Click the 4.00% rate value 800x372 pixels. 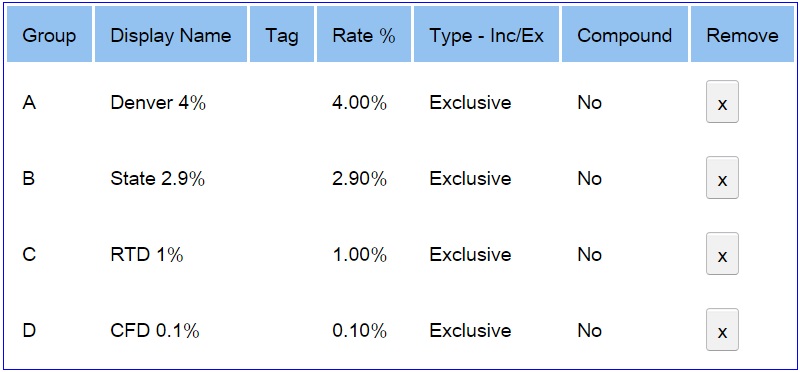tap(360, 103)
